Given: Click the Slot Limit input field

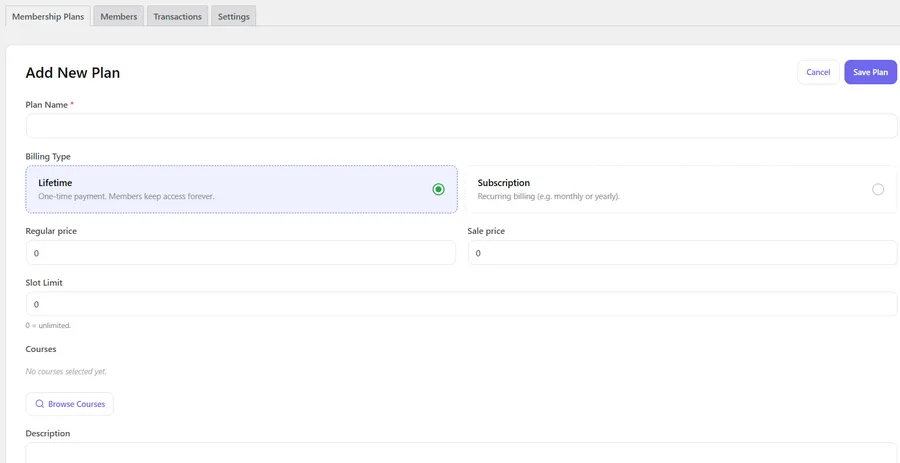Looking at the screenshot, I should (x=461, y=304).
